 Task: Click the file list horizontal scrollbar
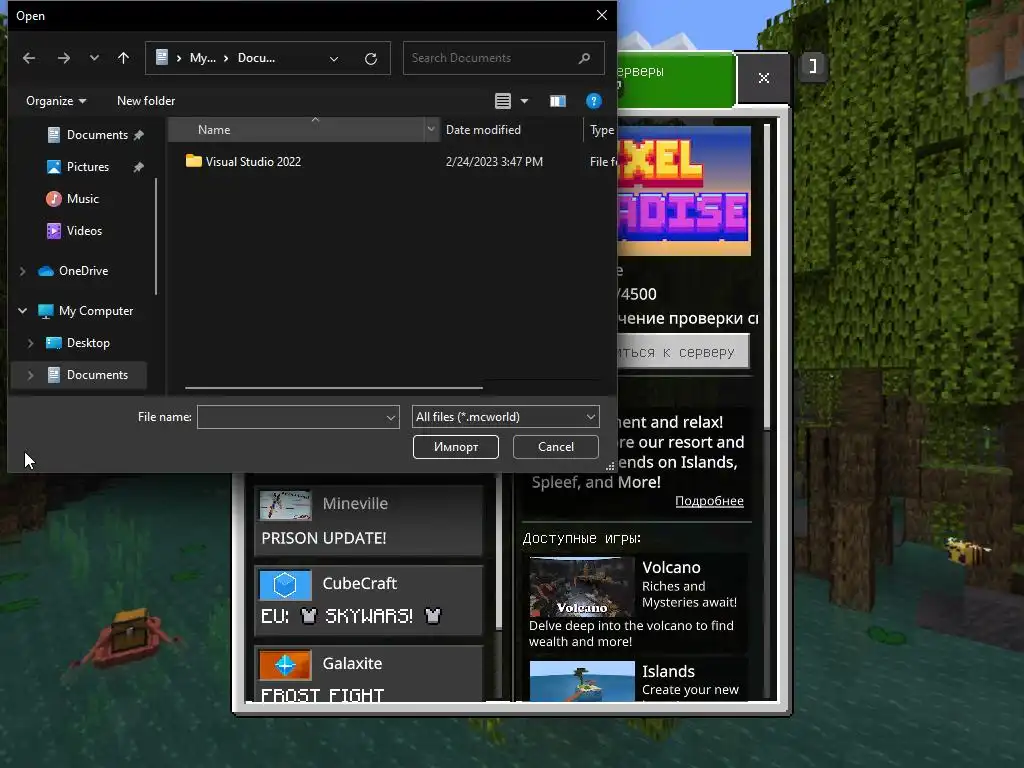point(334,388)
